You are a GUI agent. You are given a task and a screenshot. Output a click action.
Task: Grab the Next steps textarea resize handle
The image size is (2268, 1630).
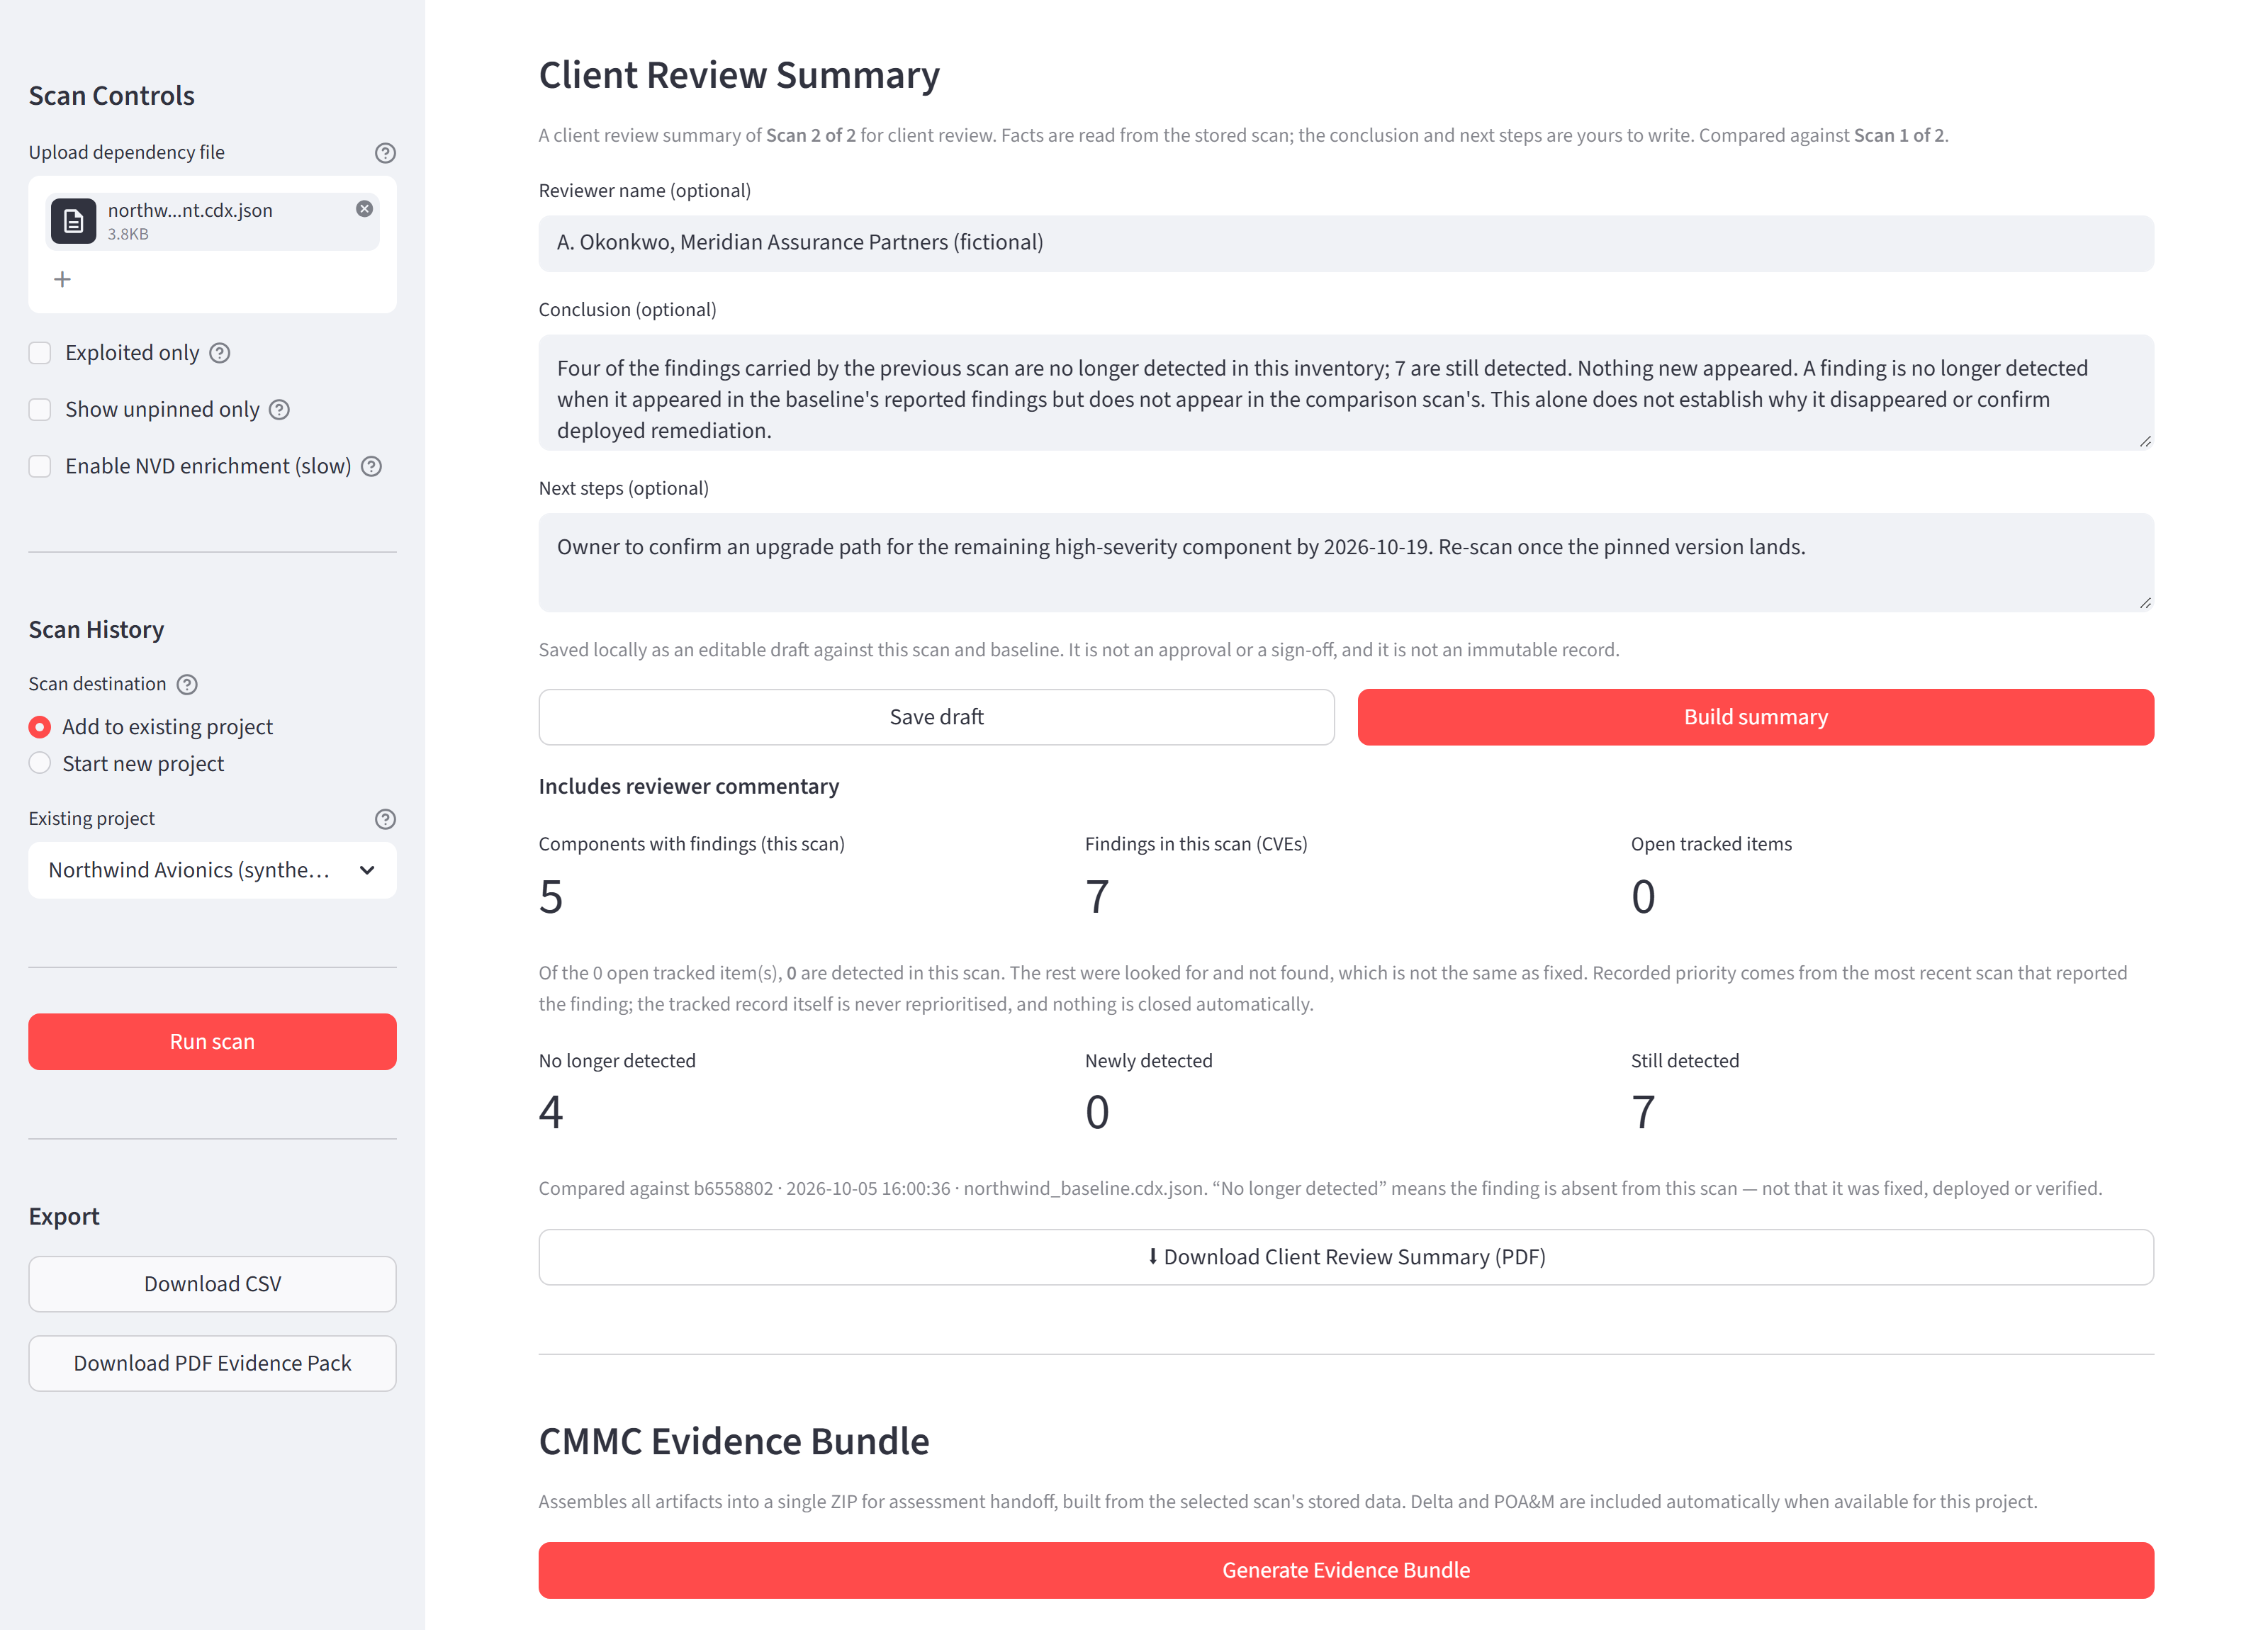click(x=2145, y=603)
